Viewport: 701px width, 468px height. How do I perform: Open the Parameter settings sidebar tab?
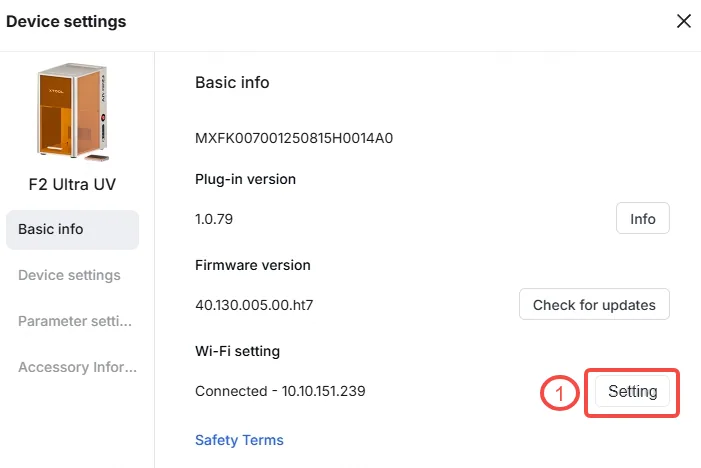pyautogui.click(x=75, y=321)
